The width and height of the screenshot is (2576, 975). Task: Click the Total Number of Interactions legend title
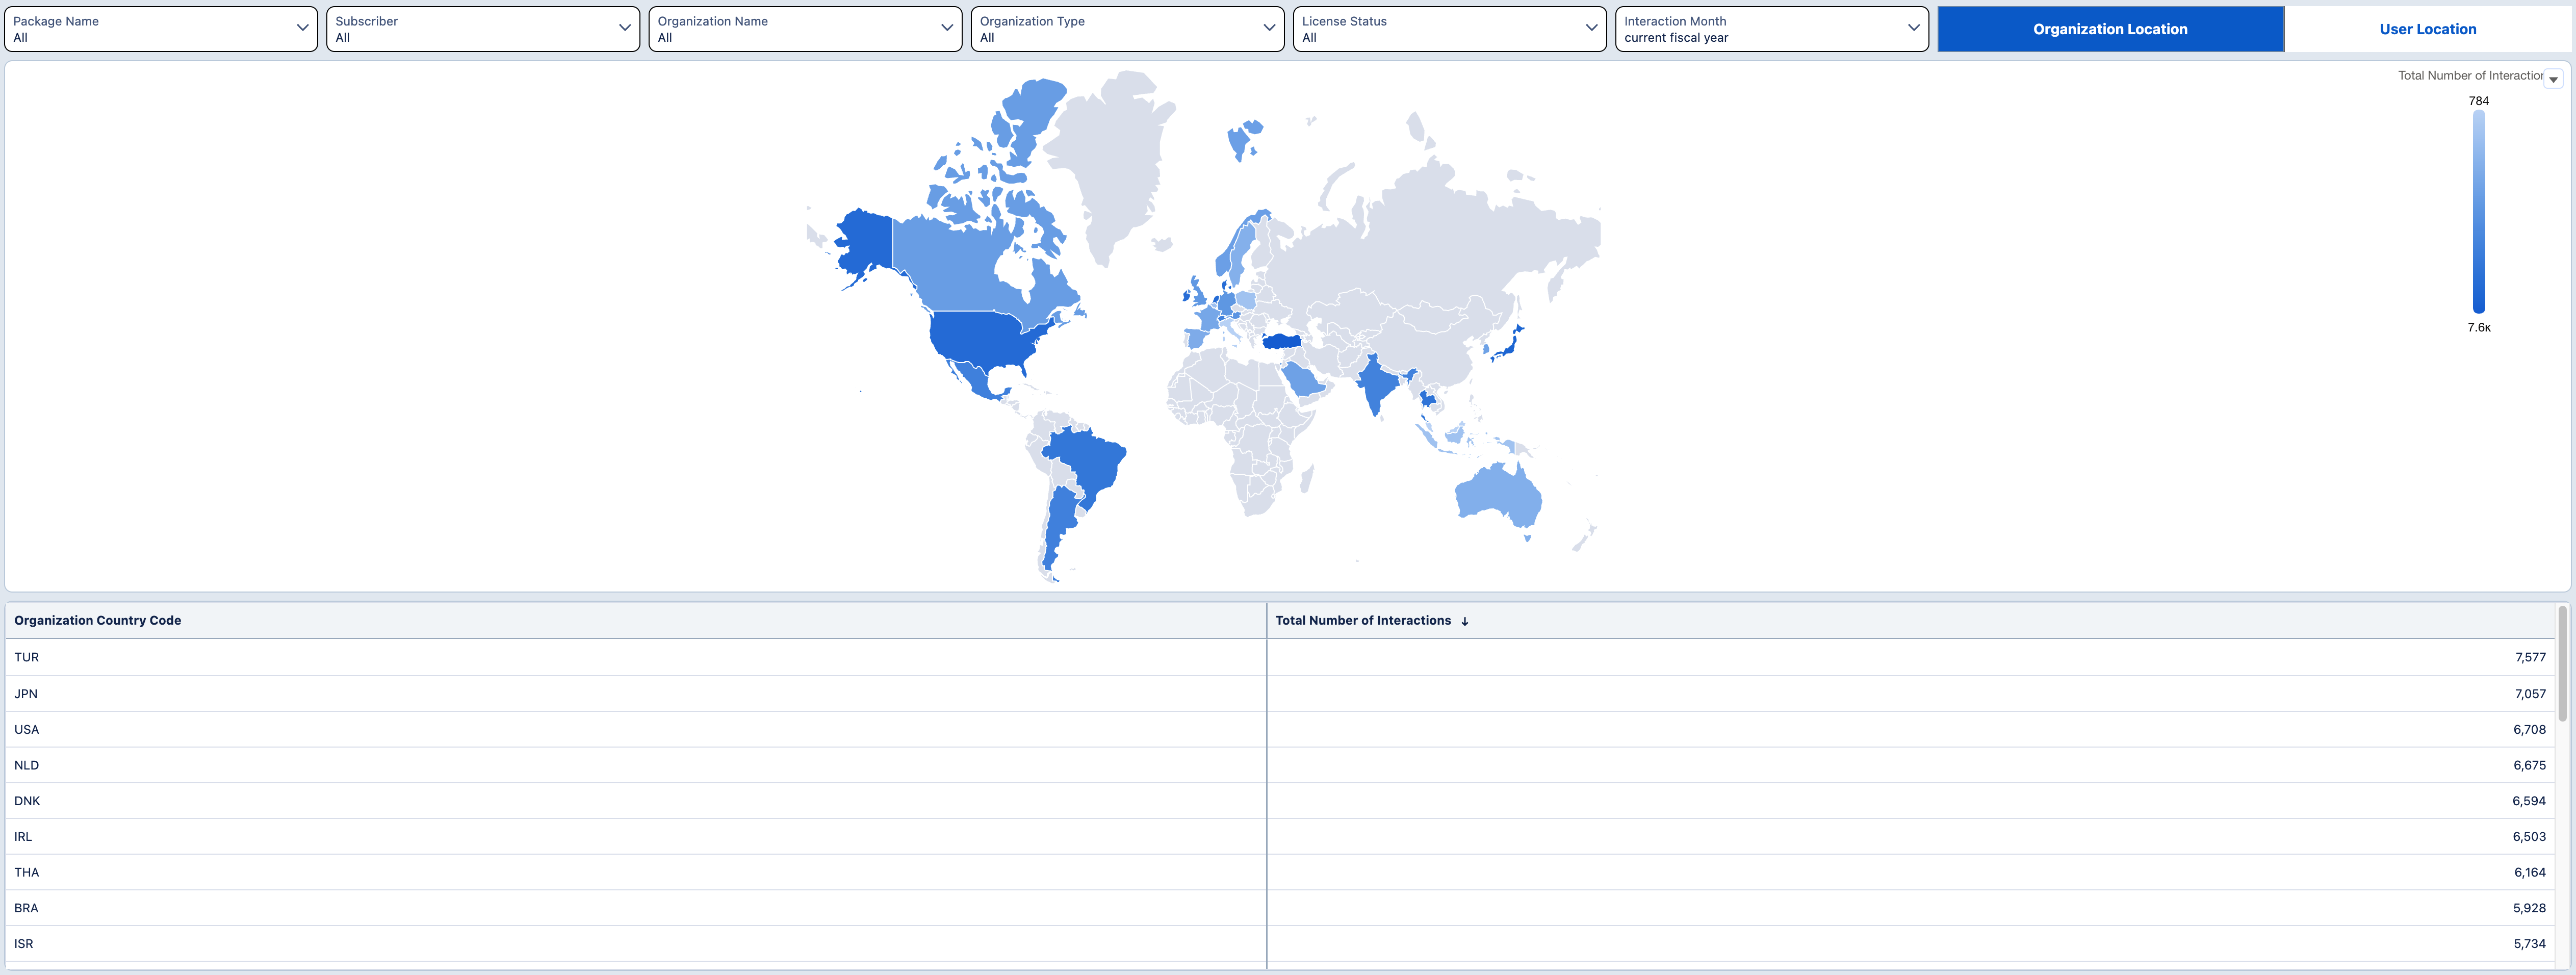click(2470, 75)
